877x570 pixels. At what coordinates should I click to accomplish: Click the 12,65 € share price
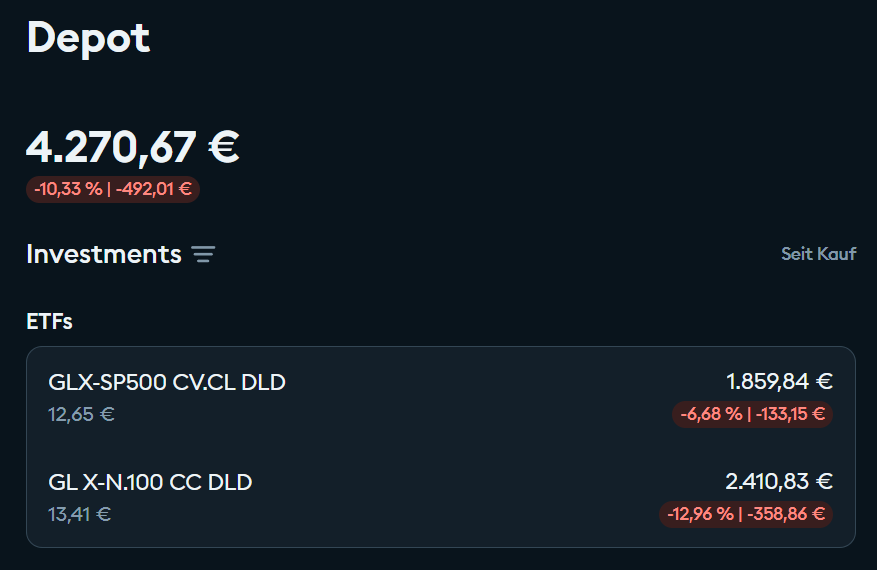tap(81, 414)
